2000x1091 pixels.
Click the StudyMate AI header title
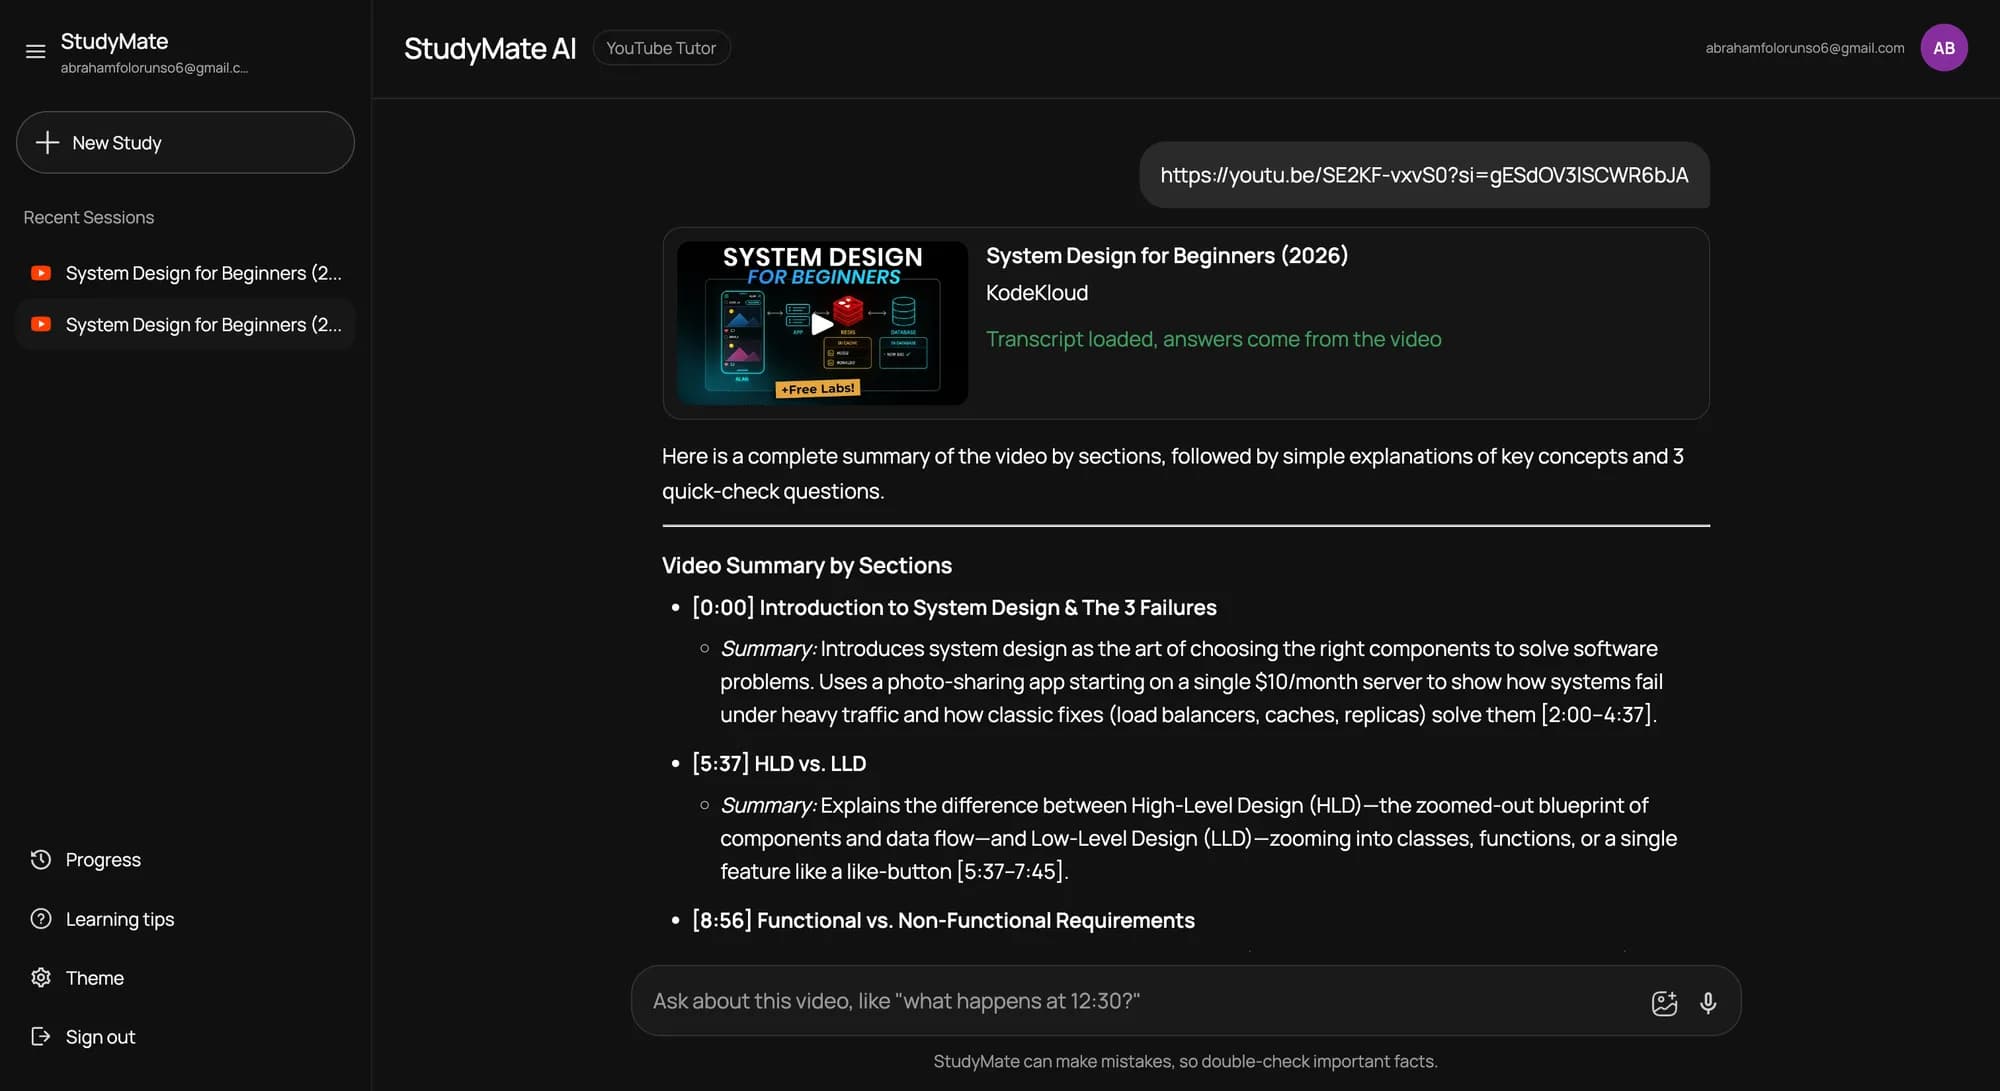490,48
